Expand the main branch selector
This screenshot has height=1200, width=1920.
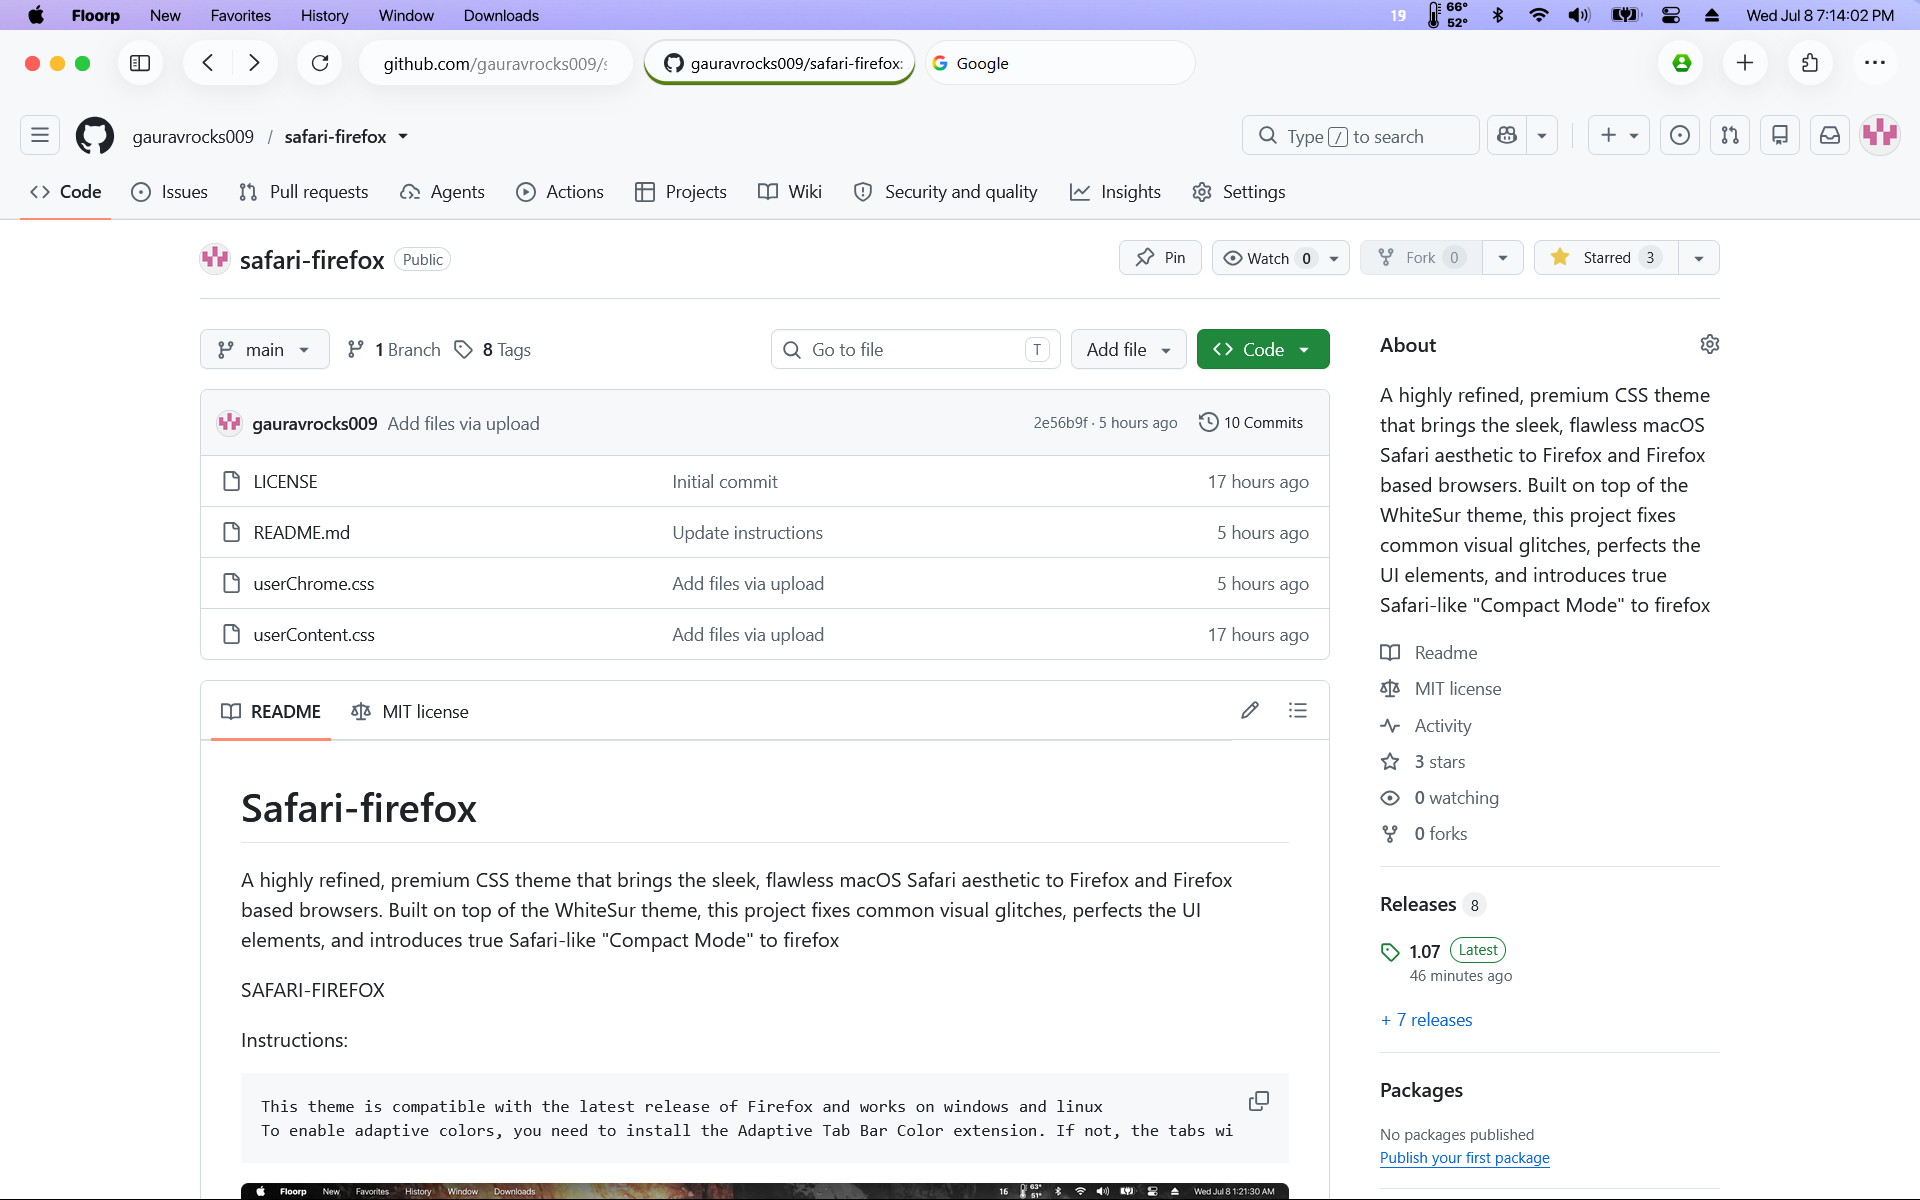265,349
